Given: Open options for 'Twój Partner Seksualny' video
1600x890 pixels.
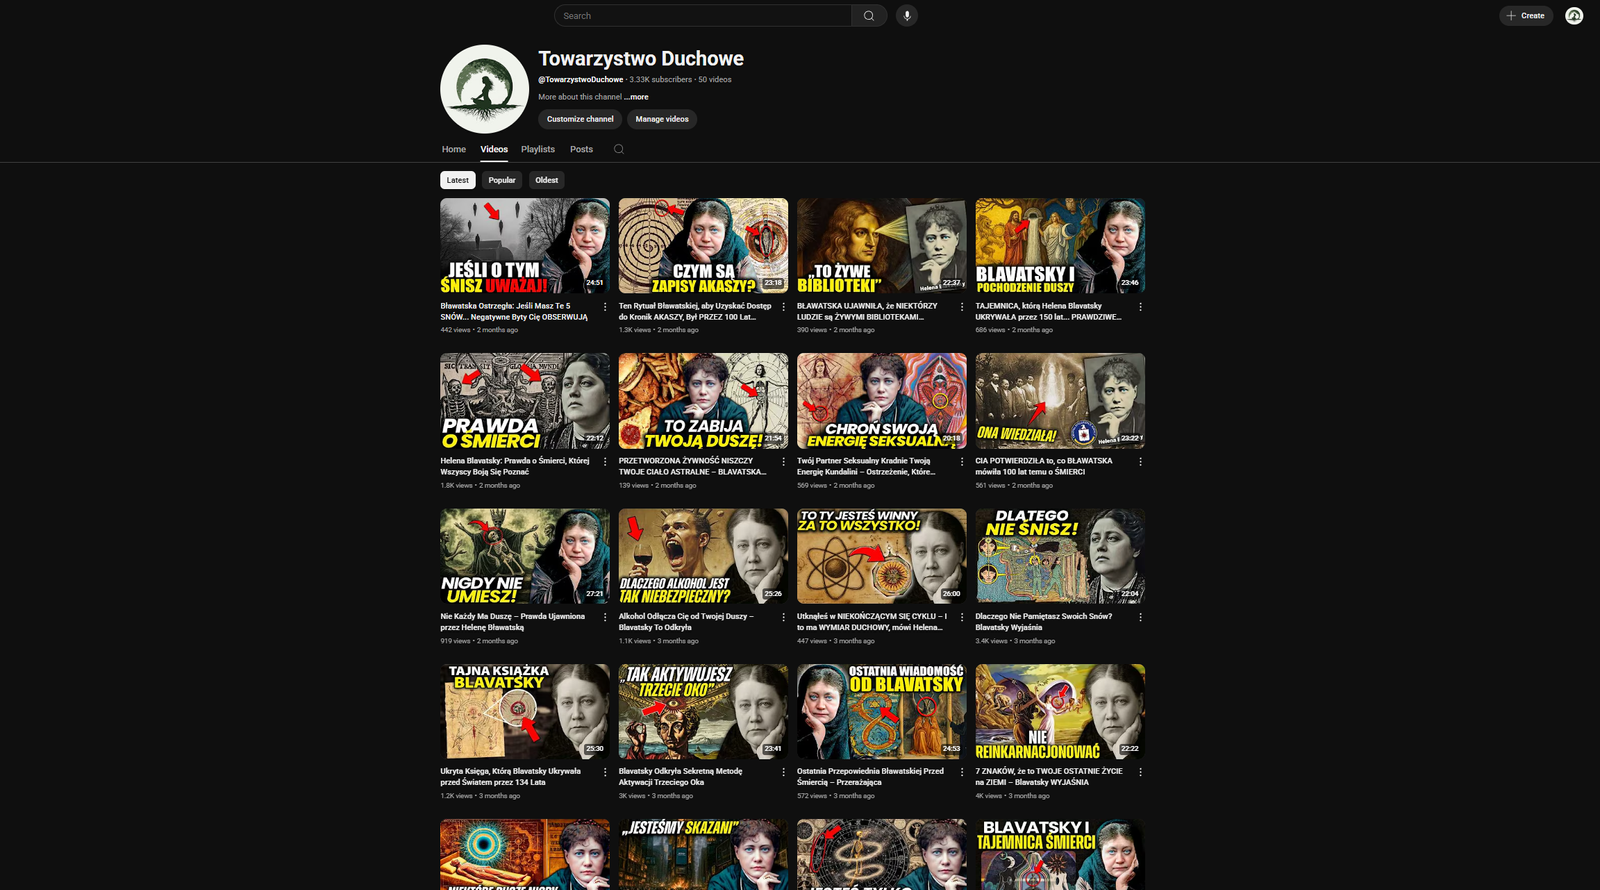Looking at the screenshot, I should tap(962, 462).
